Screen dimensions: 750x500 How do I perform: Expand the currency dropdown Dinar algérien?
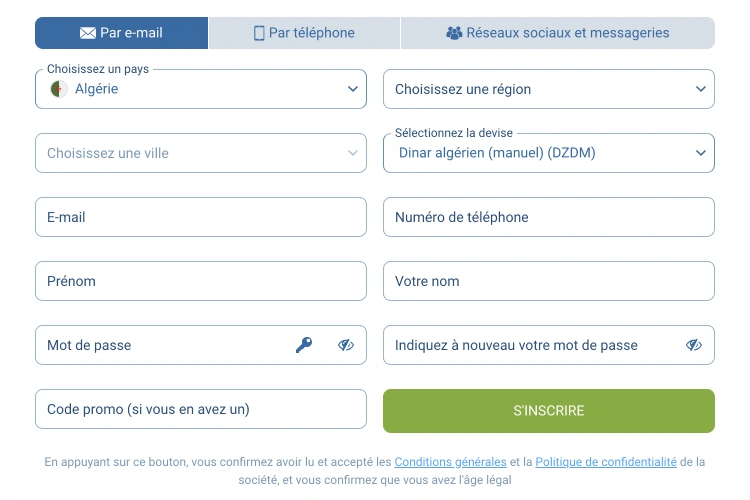point(548,153)
